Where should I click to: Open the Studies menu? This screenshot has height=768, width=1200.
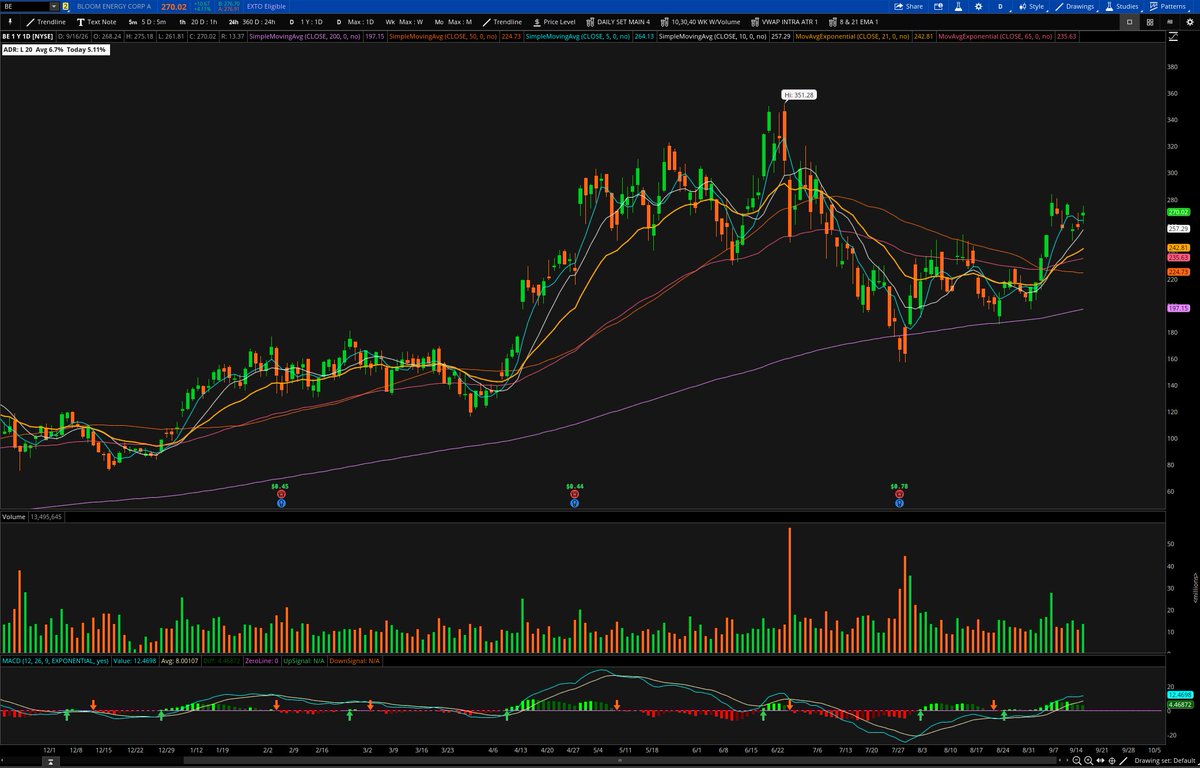click(x=1122, y=6)
